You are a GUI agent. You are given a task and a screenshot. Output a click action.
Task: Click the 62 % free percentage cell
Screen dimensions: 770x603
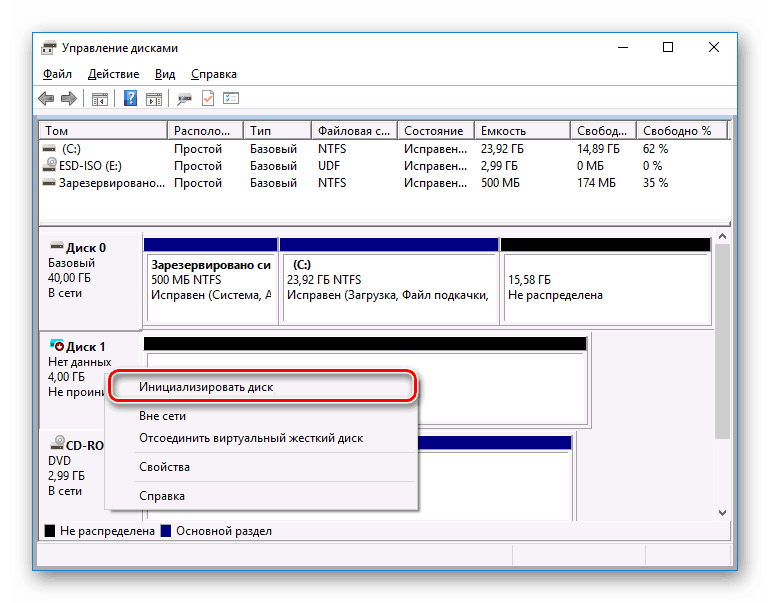(x=656, y=149)
